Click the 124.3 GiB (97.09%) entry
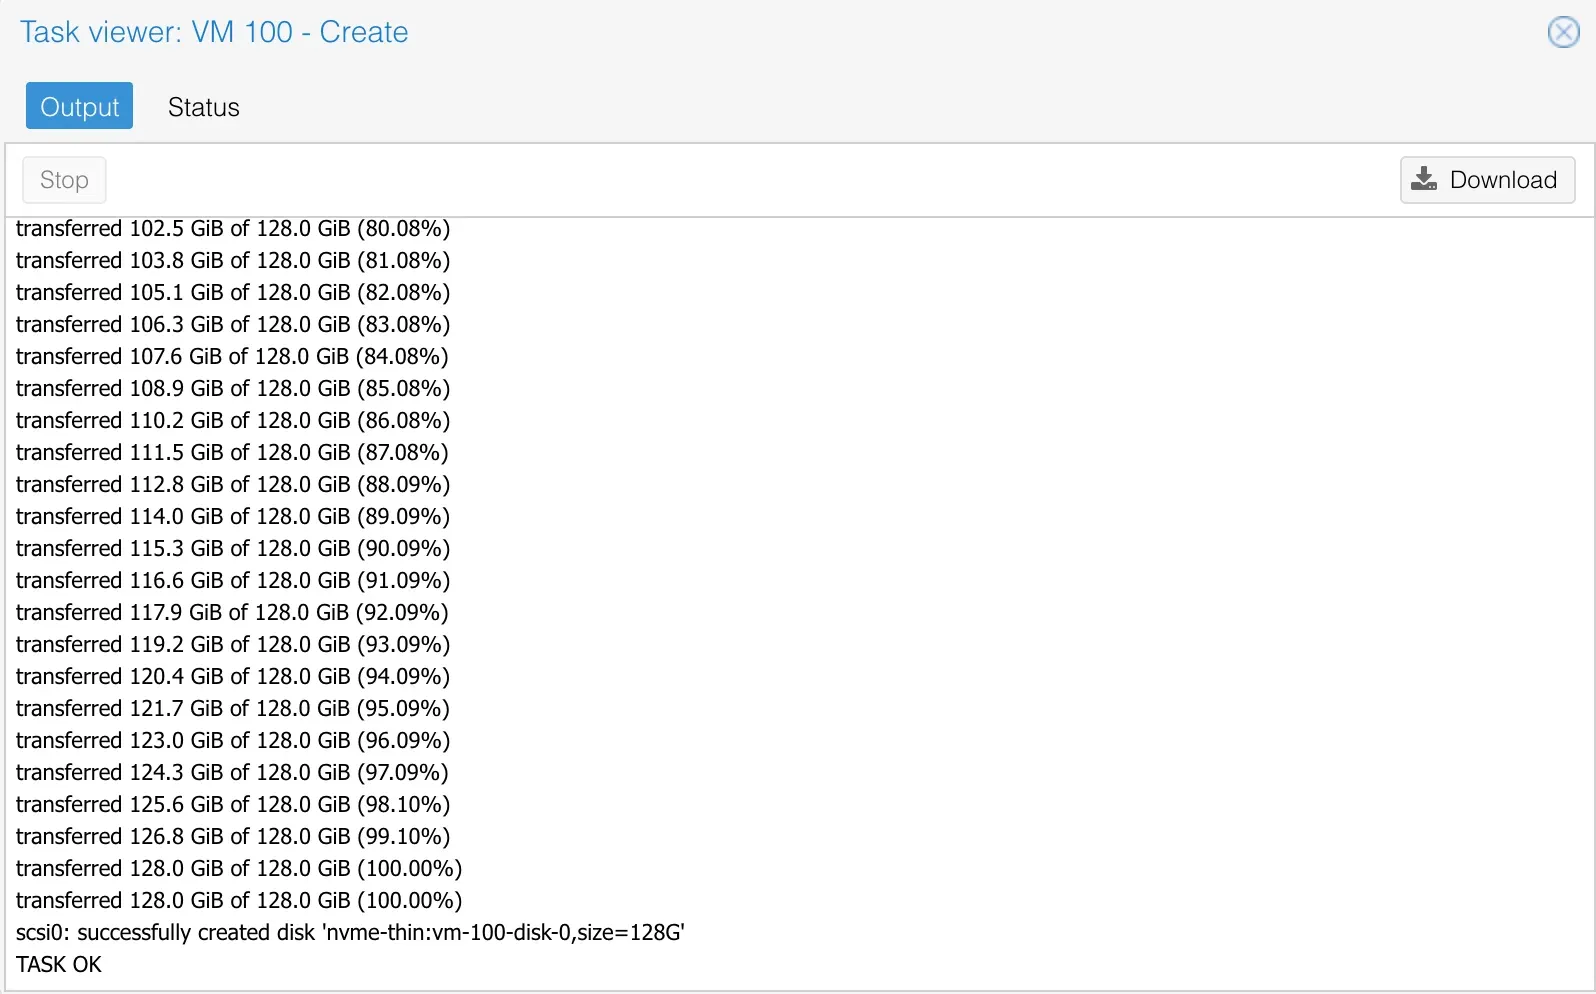Screen dimensions: 1596x994 point(232,772)
